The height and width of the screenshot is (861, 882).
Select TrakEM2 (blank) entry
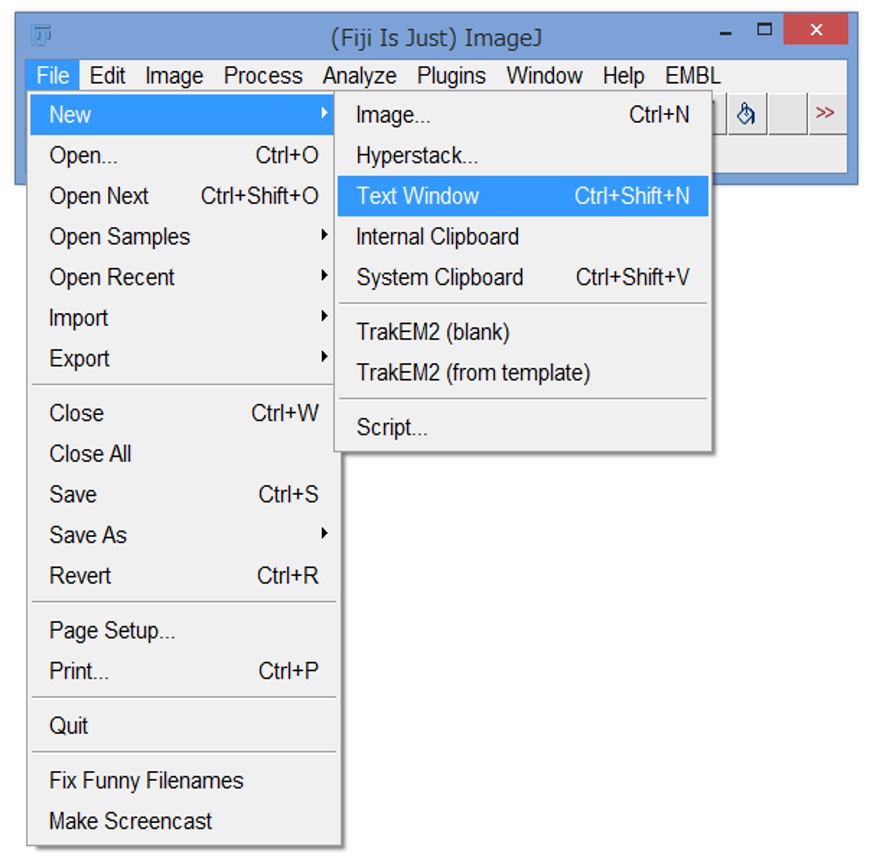[523, 332]
